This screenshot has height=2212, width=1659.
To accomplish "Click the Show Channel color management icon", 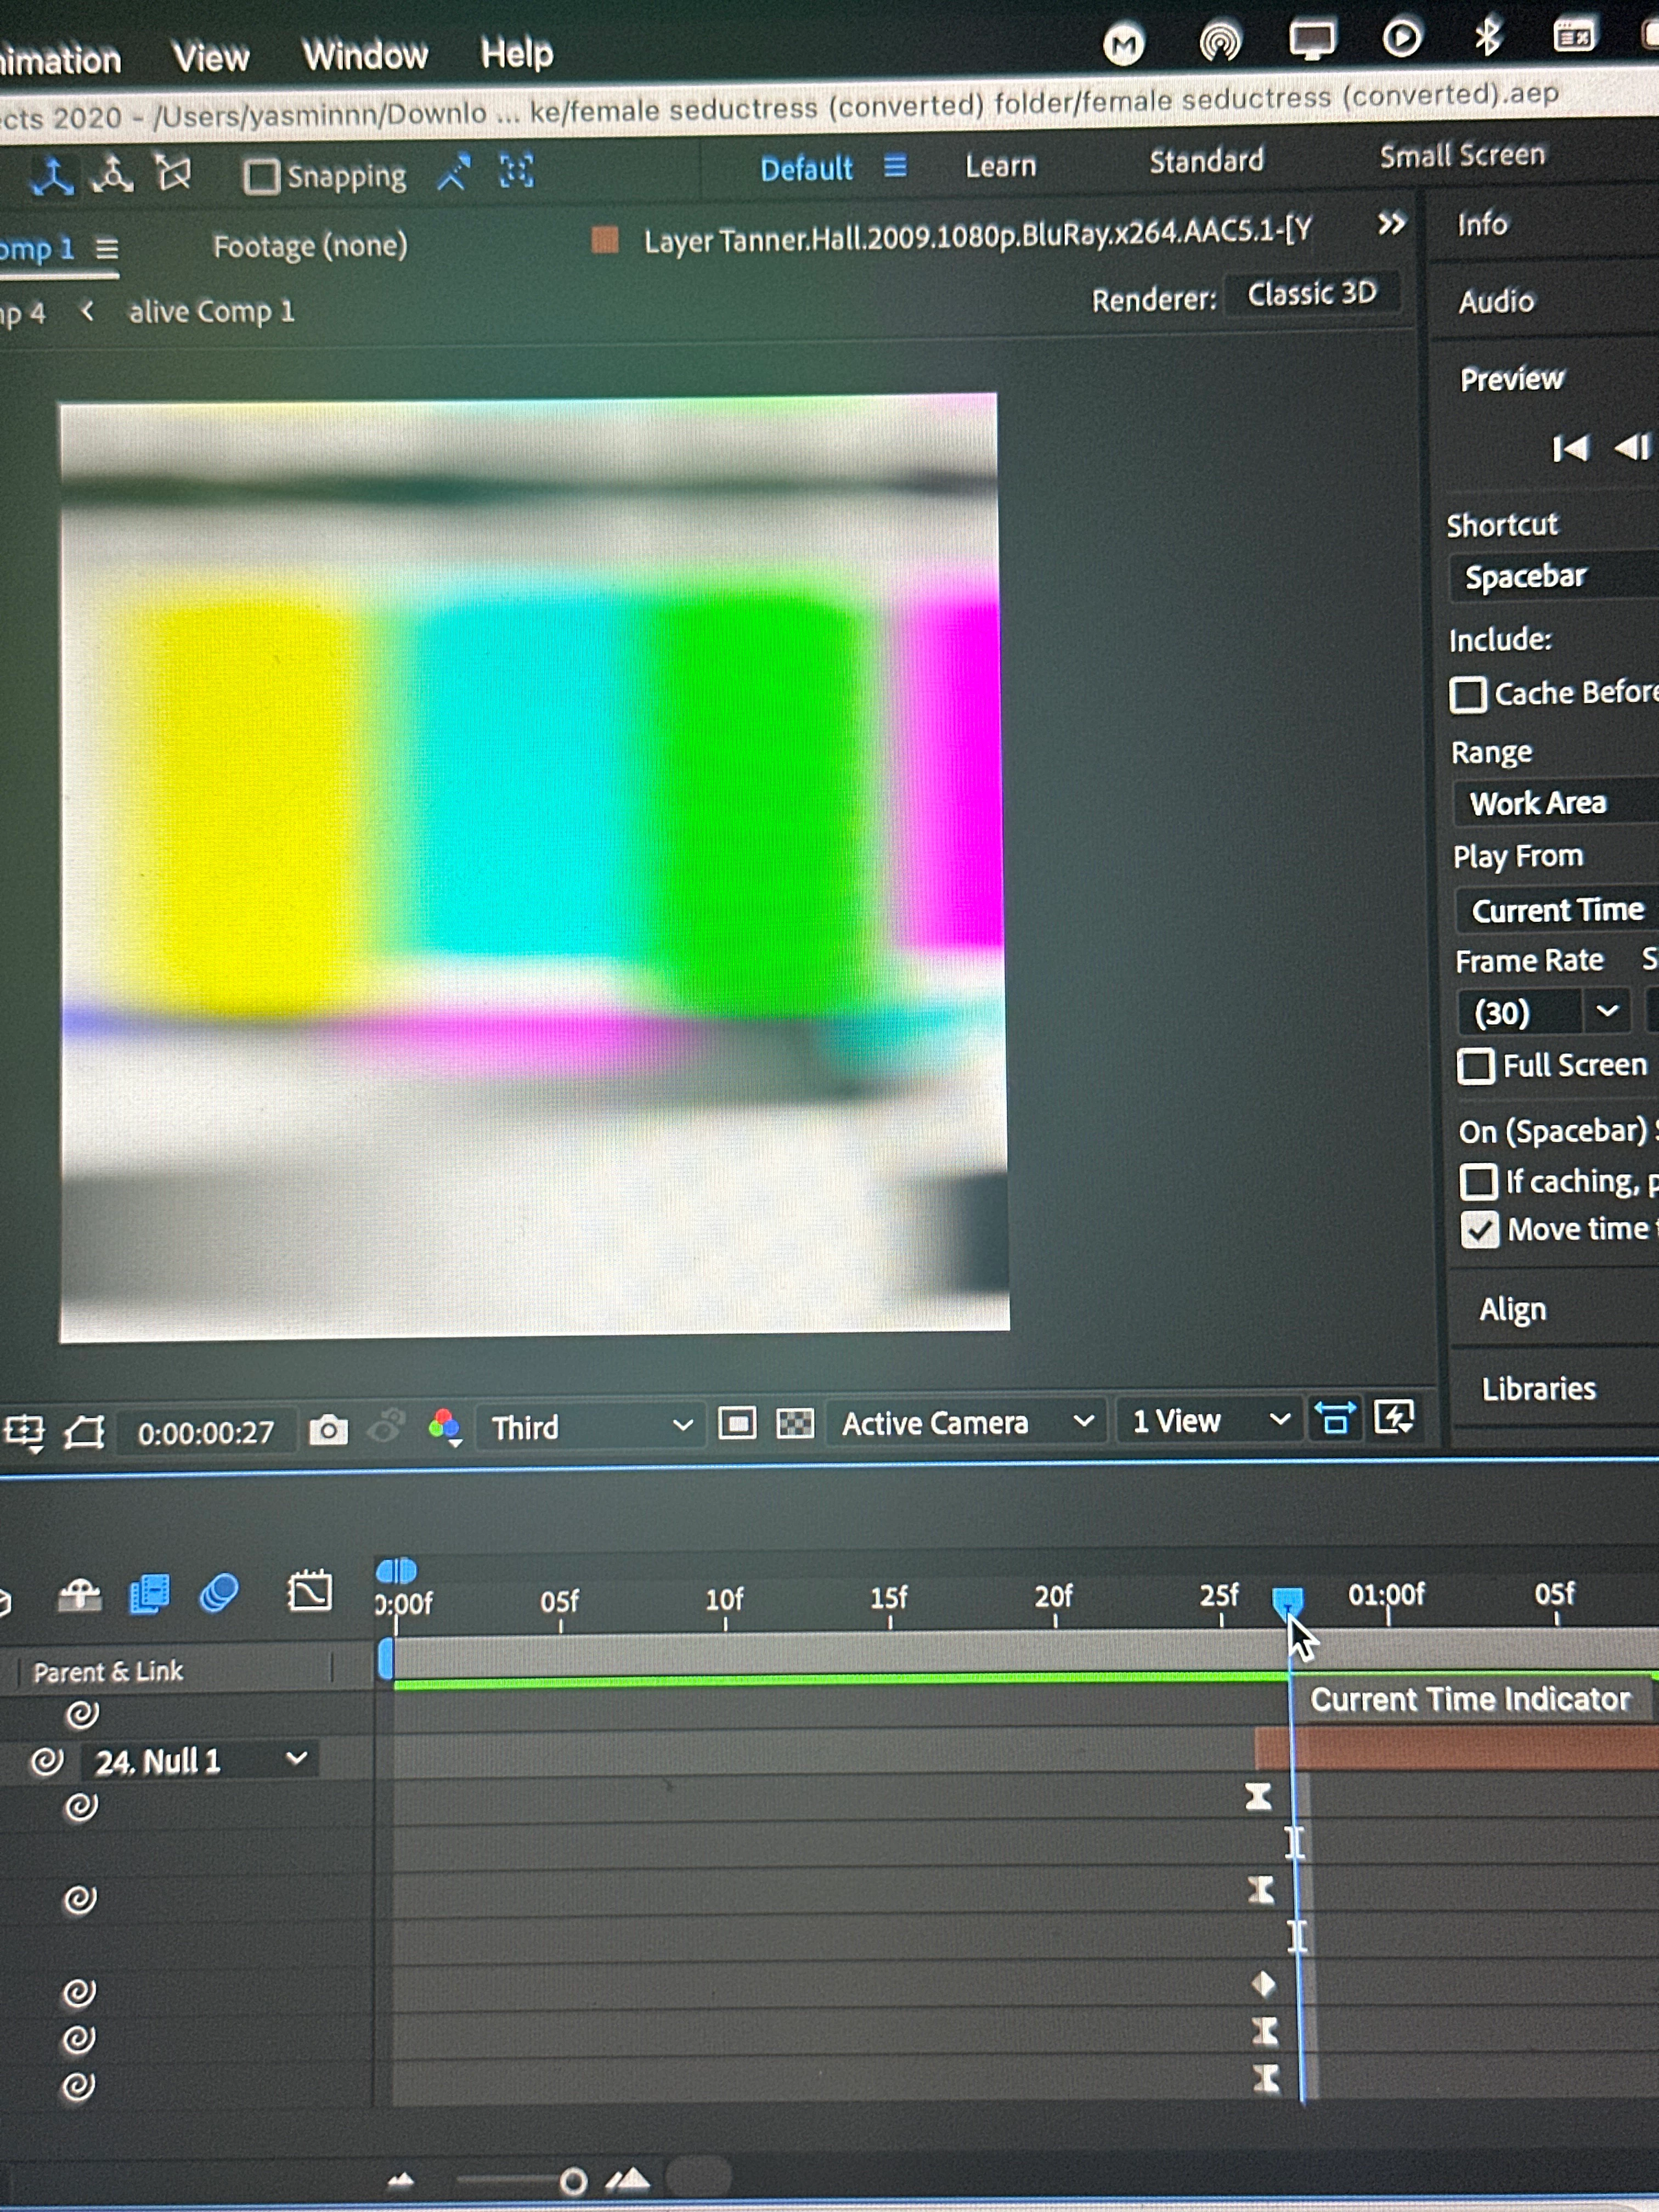I will point(444,1427).
